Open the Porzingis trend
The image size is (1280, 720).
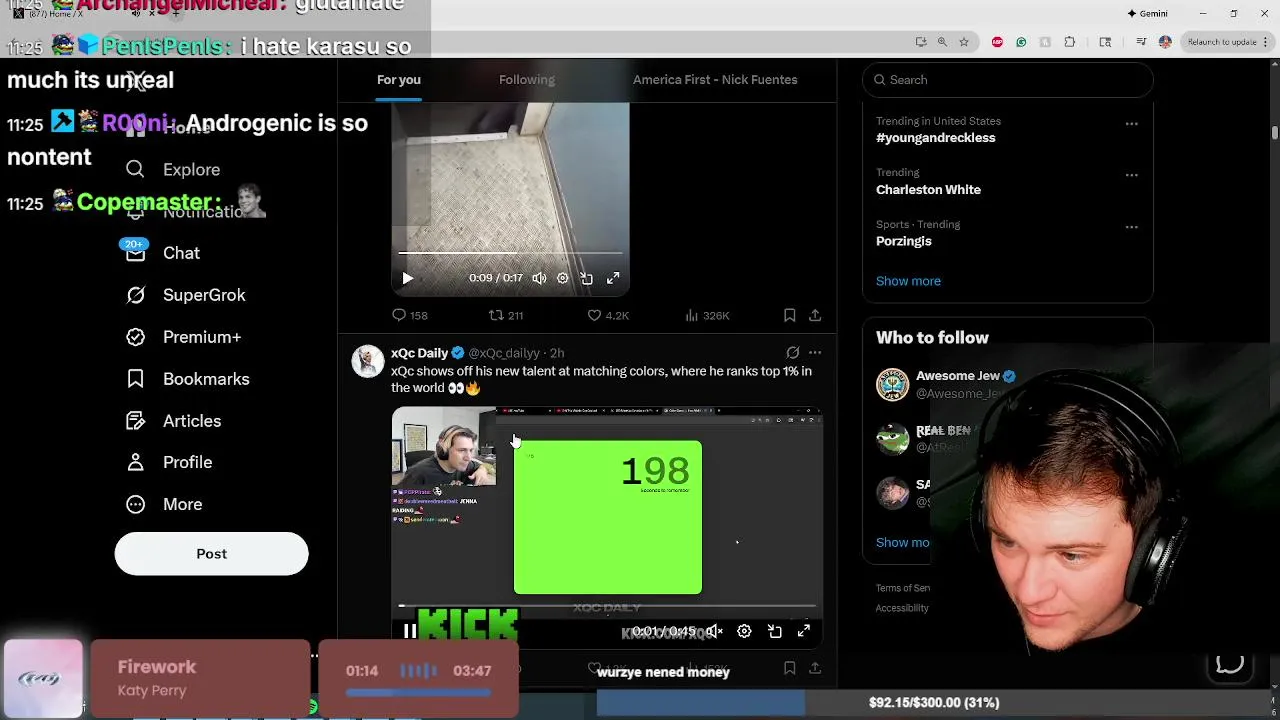(x=904, y=241)
